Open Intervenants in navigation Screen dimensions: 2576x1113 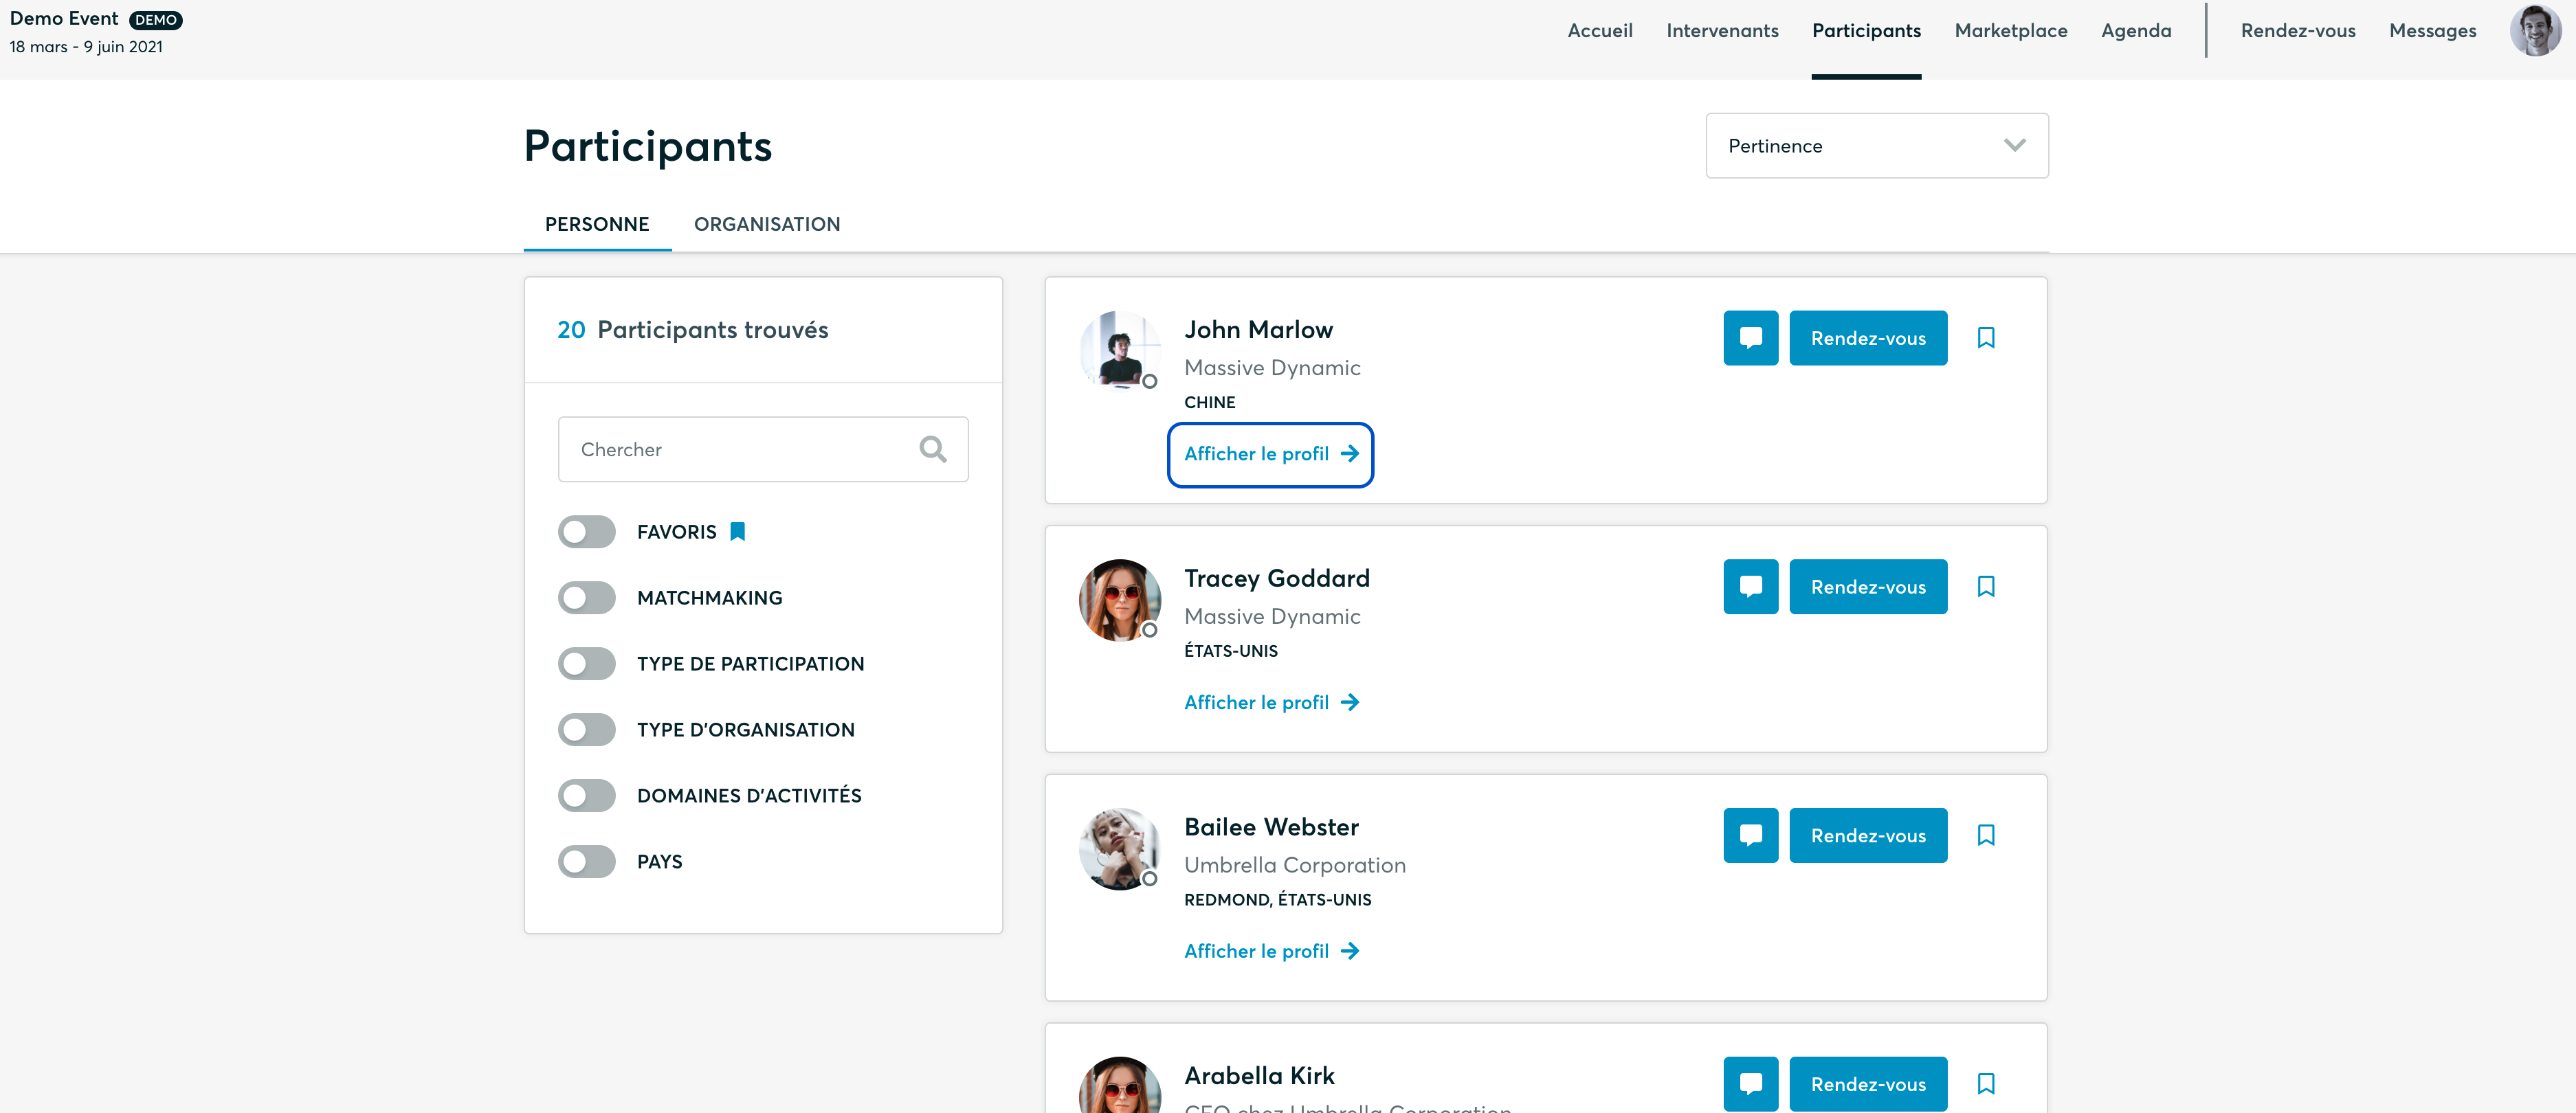pyautogui.click(x=1722, y=31)
